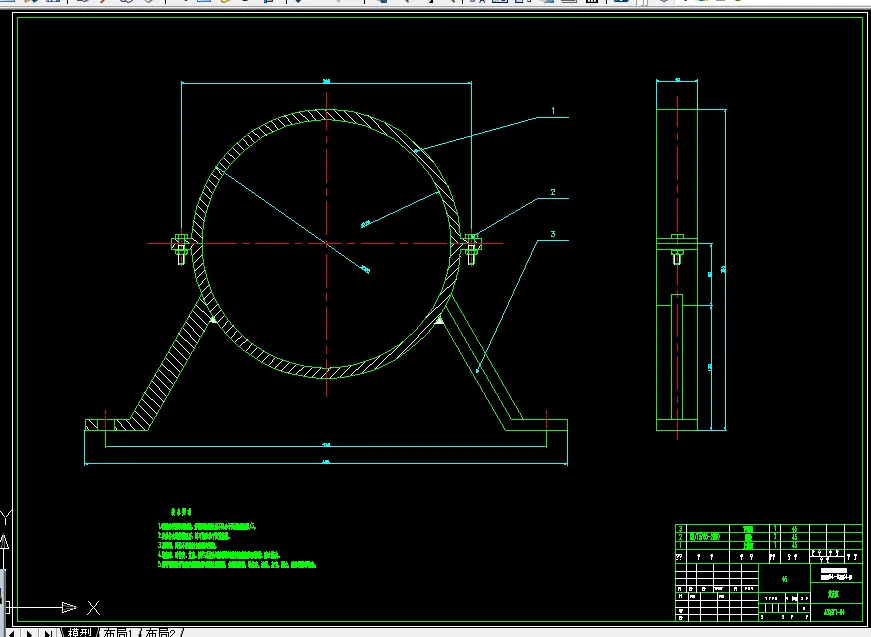Switch to the 模型 model tab
871x637 pixels.
coord(79,633)
